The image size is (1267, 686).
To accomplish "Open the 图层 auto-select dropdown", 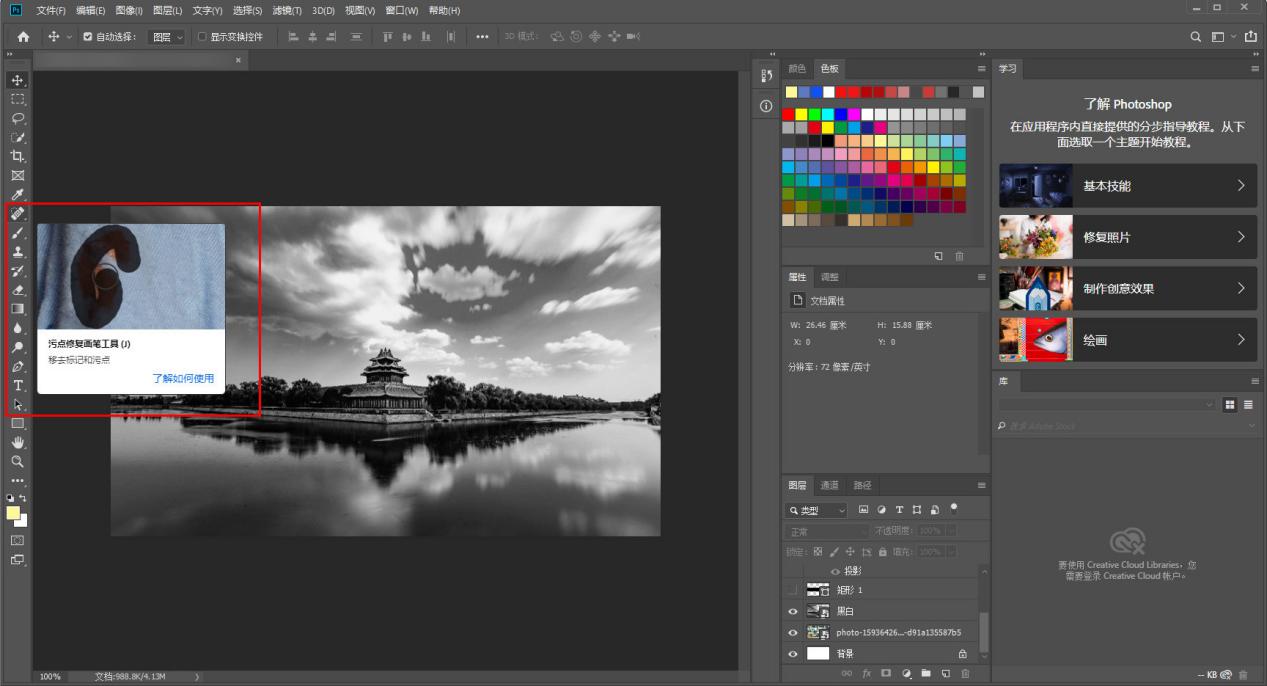I will (x=167, y=37).
